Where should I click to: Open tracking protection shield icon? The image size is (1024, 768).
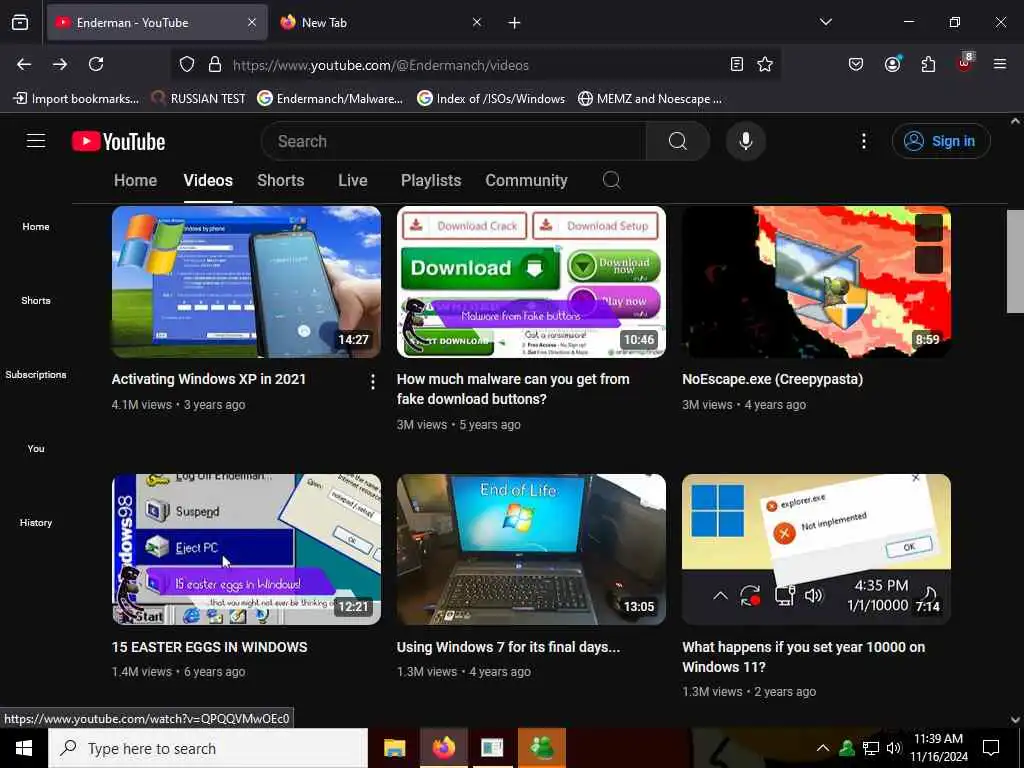click(x=187, y=65)
